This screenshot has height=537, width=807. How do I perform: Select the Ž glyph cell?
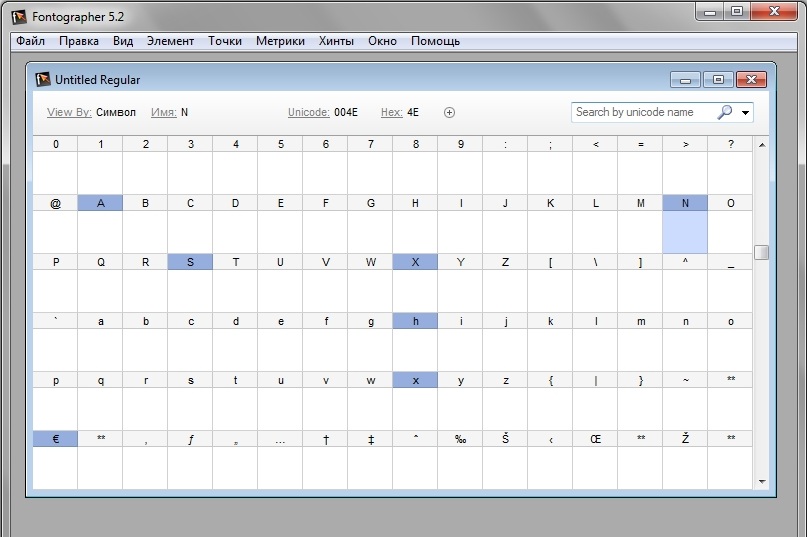(685, 460)
